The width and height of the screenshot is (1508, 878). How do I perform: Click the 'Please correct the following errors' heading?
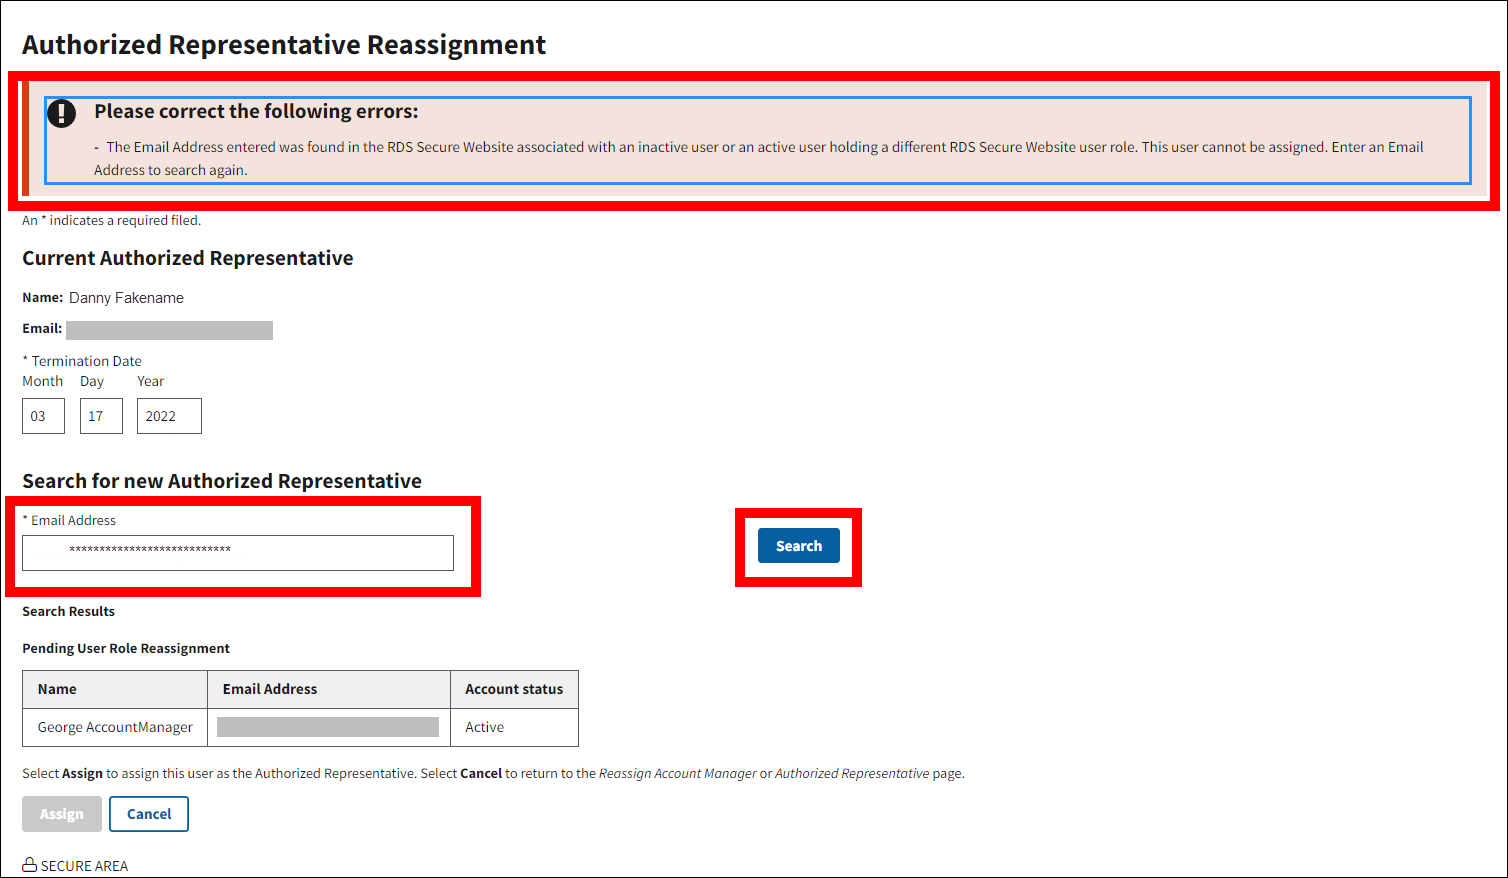point(256,111)
